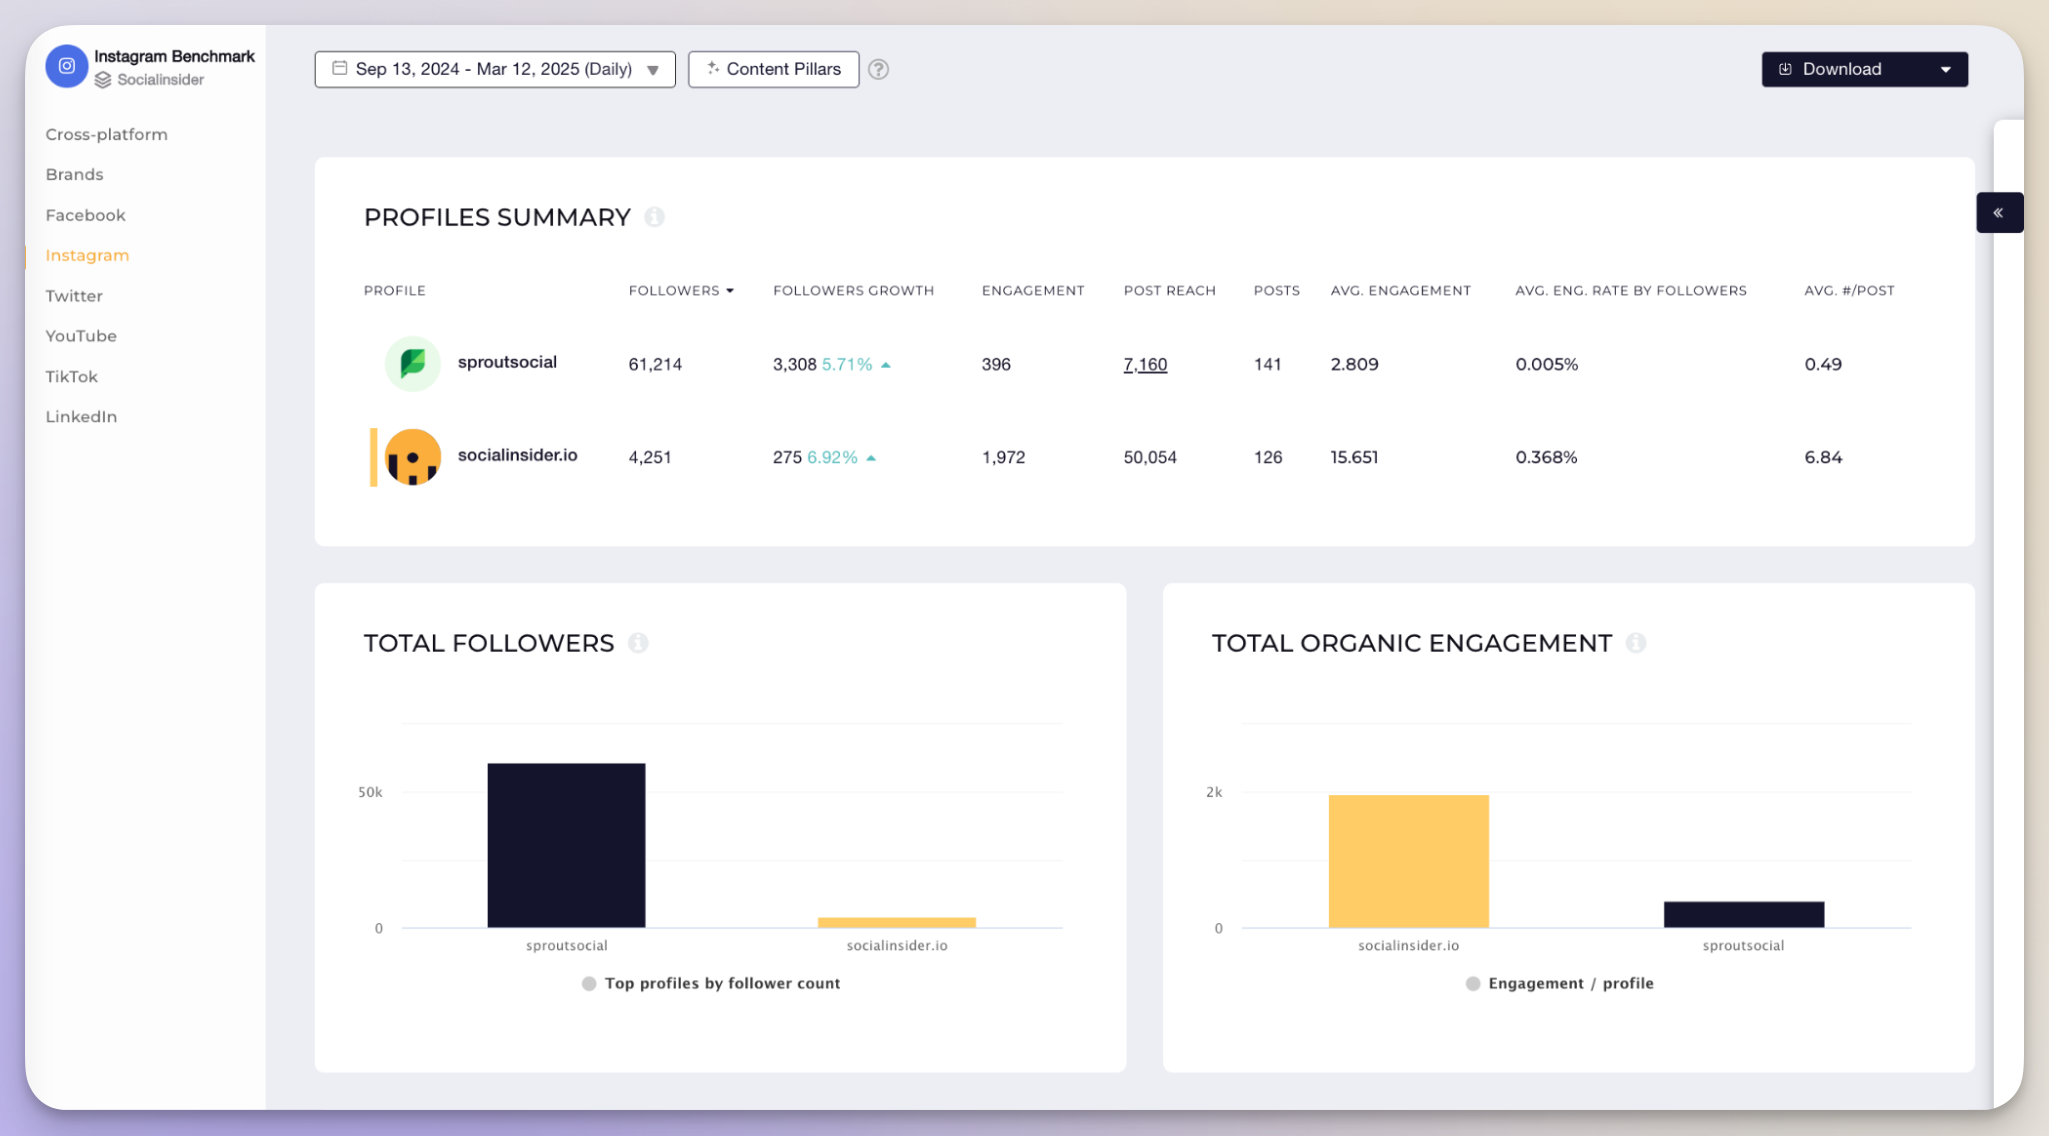The width and height of the screenshot is (2049, 1136).
Task: Click the 15.651 avg engagement value
Action: coord(1354,457)
